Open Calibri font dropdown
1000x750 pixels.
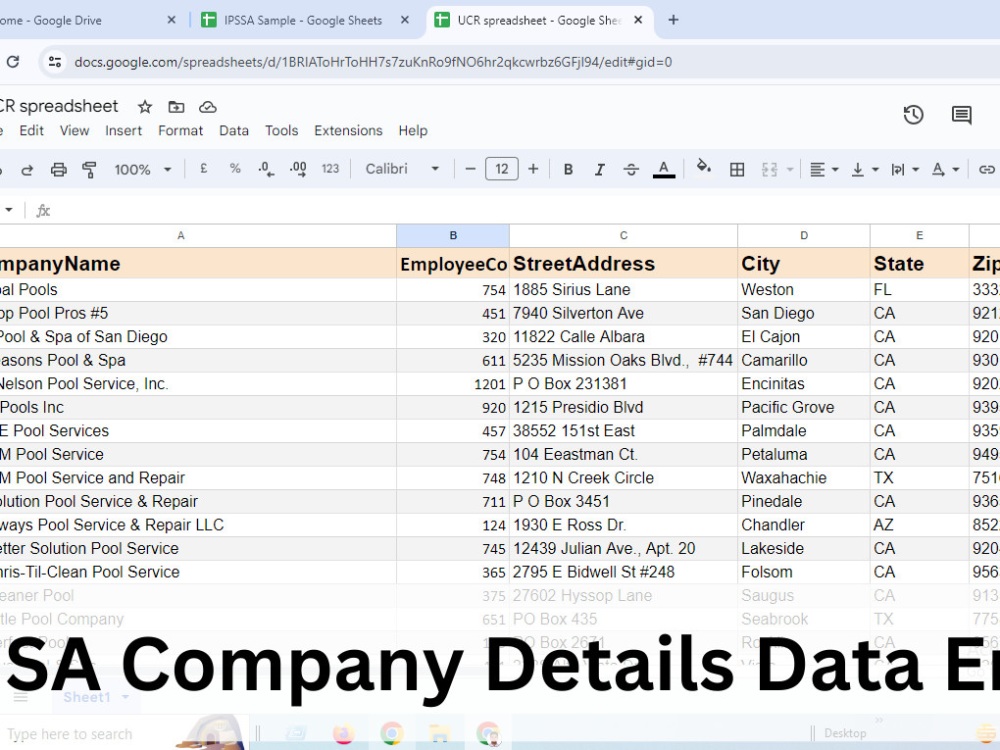point(402,169)
